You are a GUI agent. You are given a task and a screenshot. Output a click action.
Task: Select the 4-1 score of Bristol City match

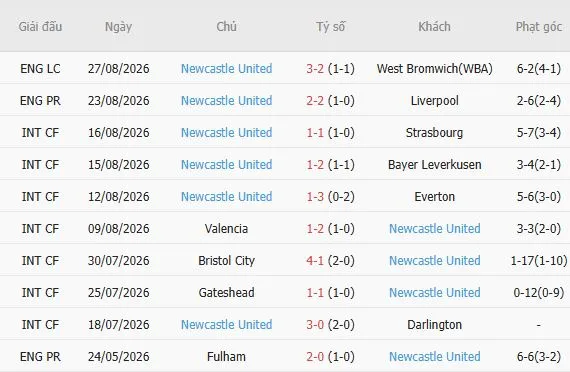[315, 260]
